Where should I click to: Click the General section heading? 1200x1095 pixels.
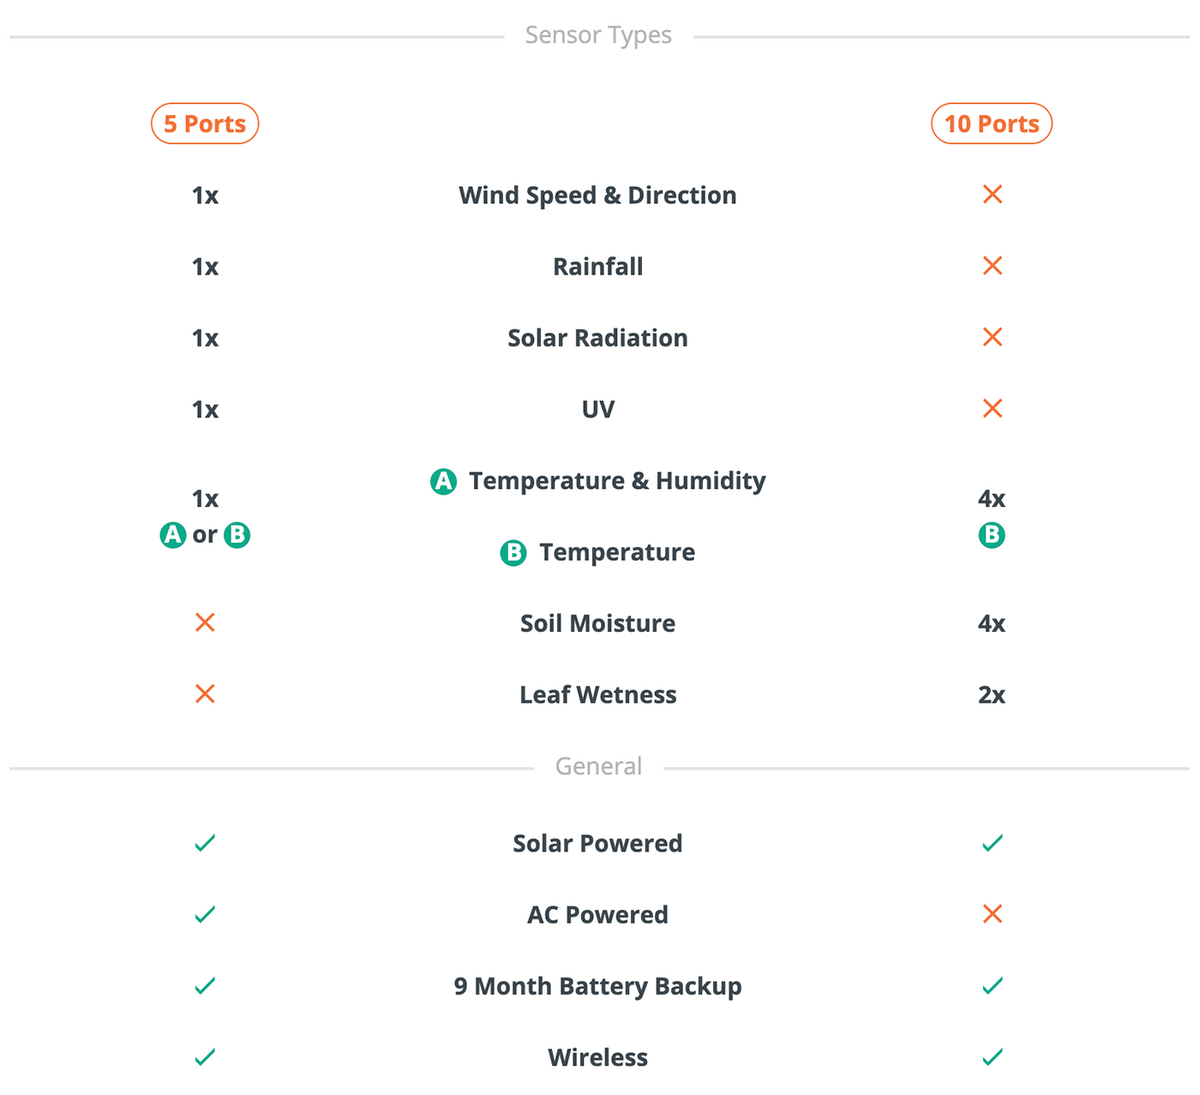point(598,766)
